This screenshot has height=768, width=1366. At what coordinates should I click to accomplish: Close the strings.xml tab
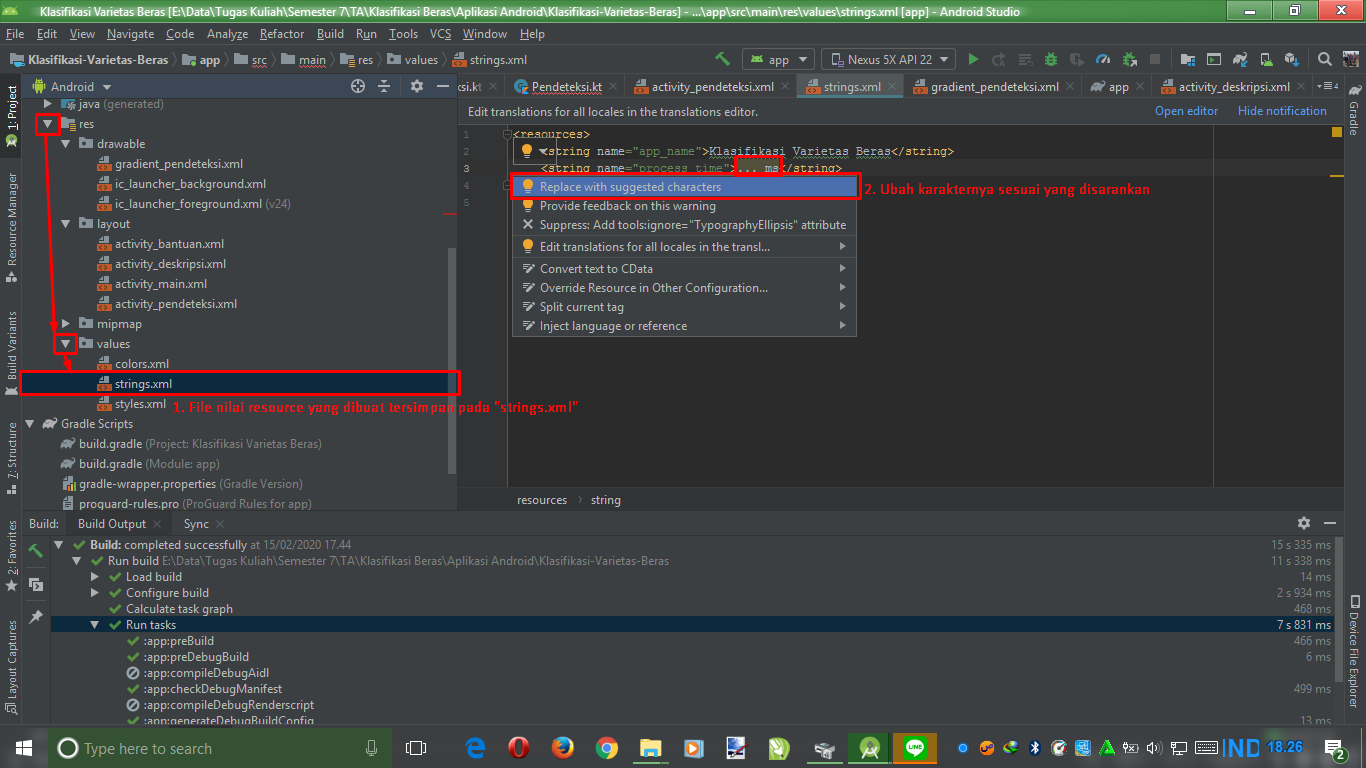tap(891, 87)
